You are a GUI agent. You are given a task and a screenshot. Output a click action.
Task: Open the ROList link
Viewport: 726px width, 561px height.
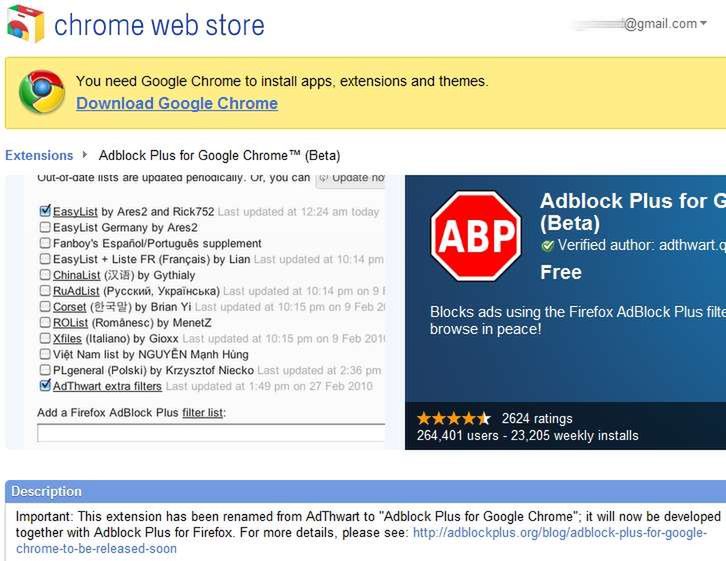[70, 323]
